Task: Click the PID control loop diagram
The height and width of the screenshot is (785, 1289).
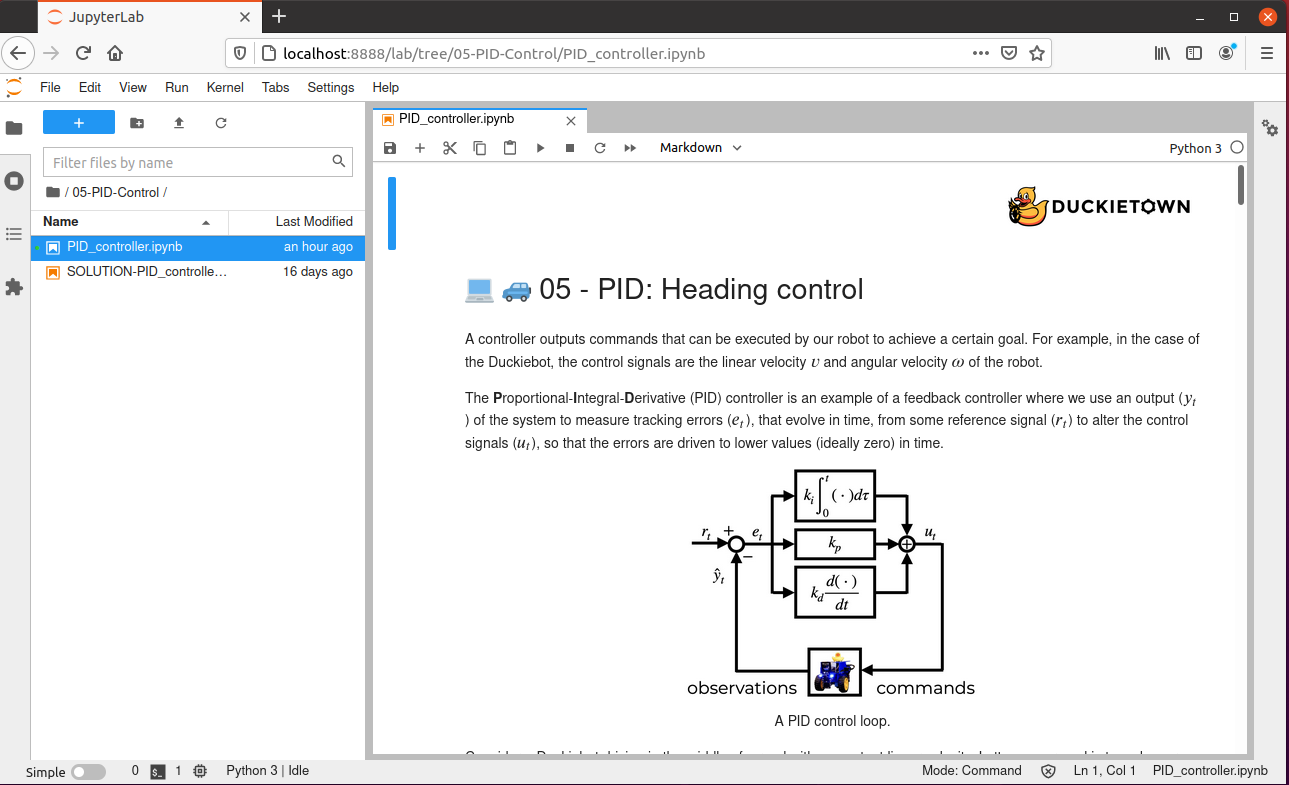Action: click(x=830, y=583)
